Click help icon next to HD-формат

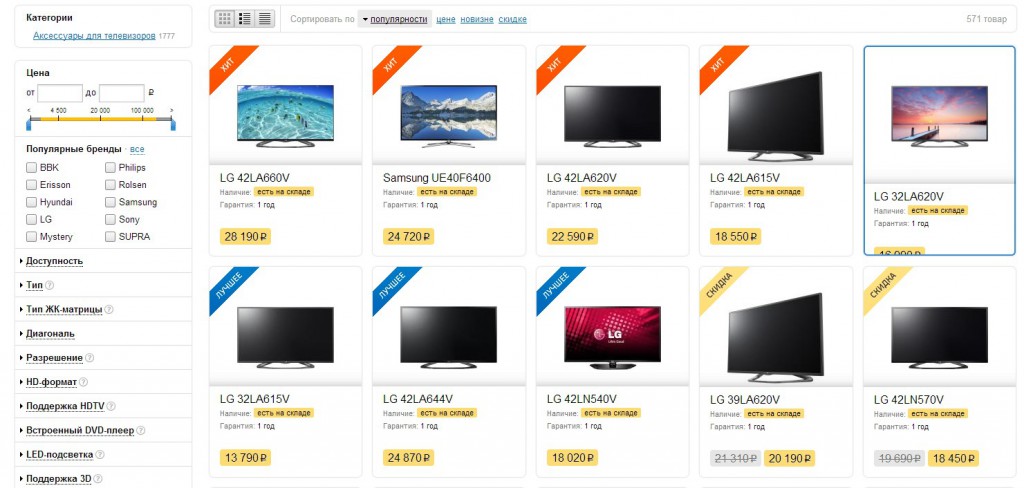point(83,382)
